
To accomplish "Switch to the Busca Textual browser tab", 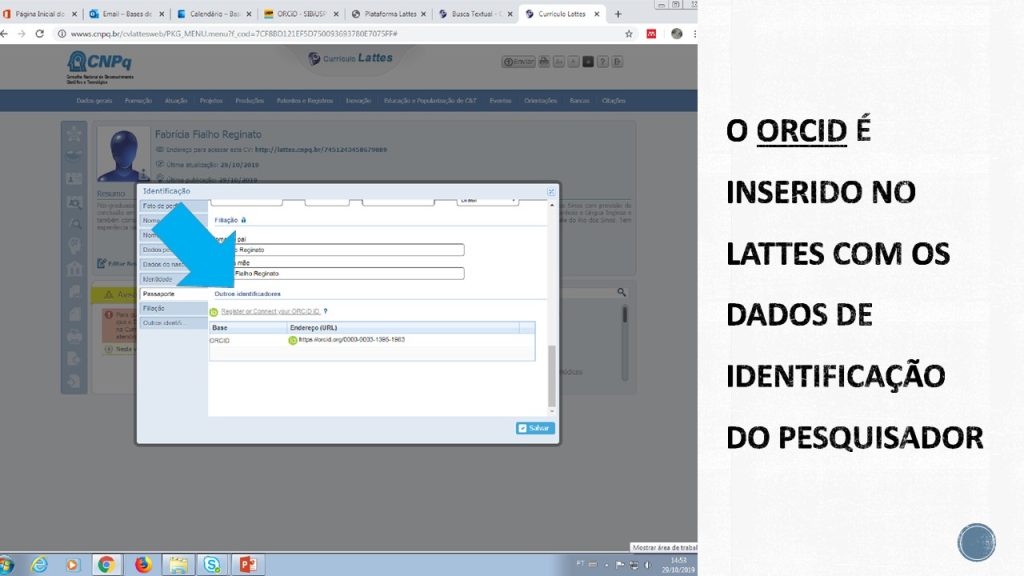I will click(x=476, y=14).
